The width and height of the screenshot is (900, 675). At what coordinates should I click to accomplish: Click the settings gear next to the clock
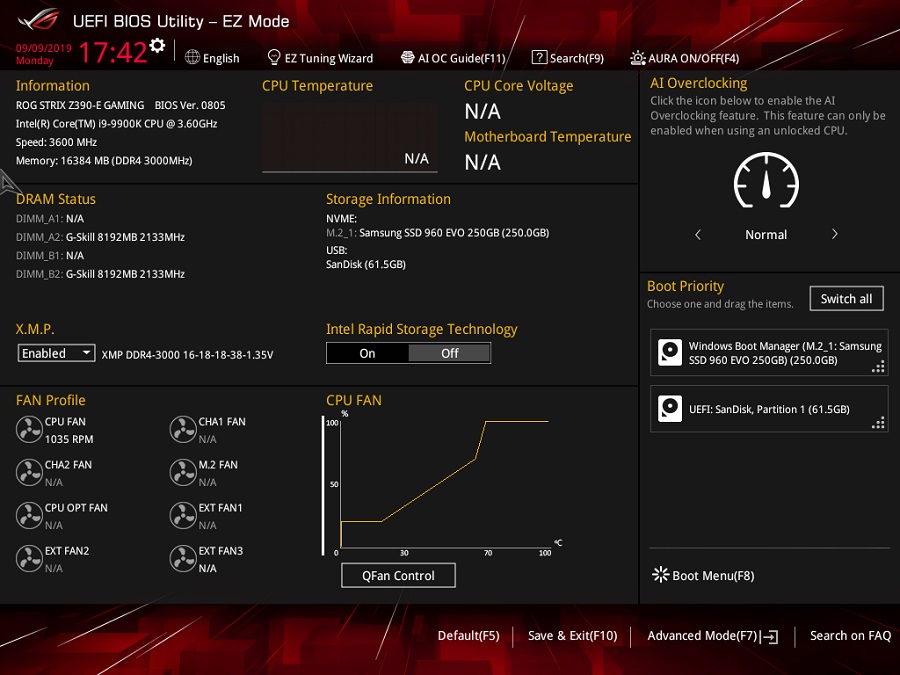click(x=157, y=46)
